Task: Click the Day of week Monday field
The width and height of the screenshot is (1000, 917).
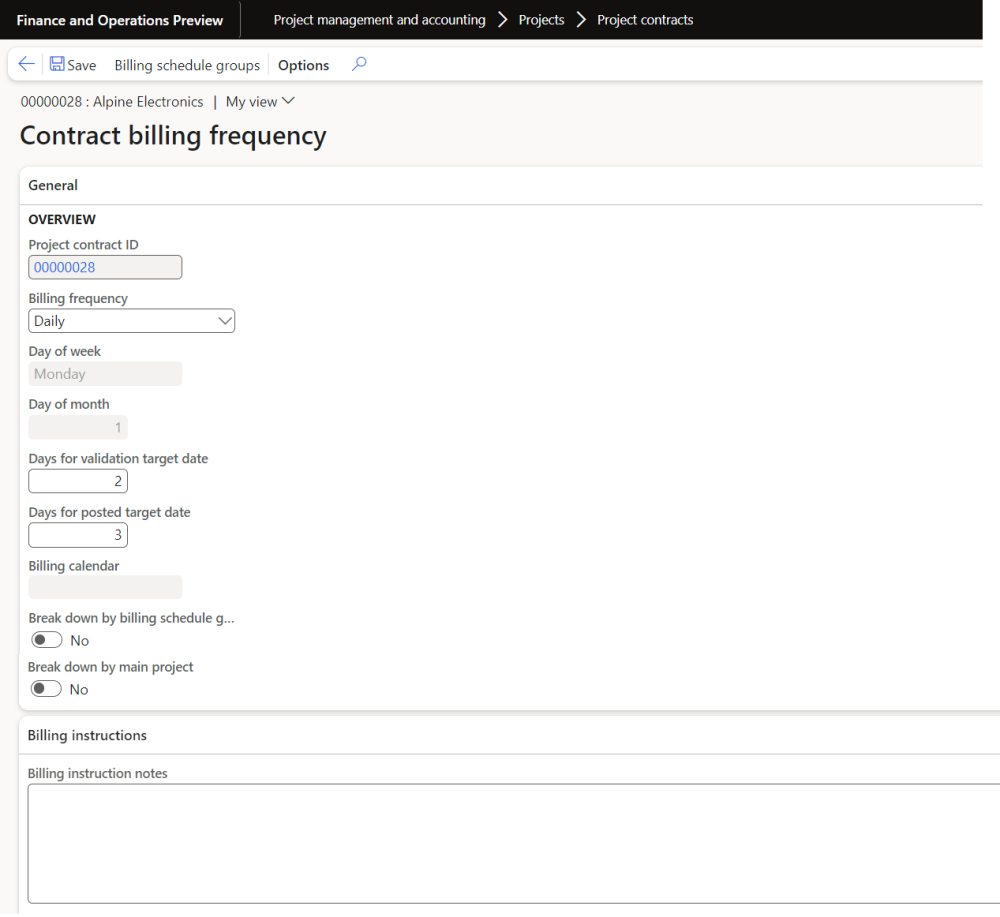Action: click(x=105, y=374)
